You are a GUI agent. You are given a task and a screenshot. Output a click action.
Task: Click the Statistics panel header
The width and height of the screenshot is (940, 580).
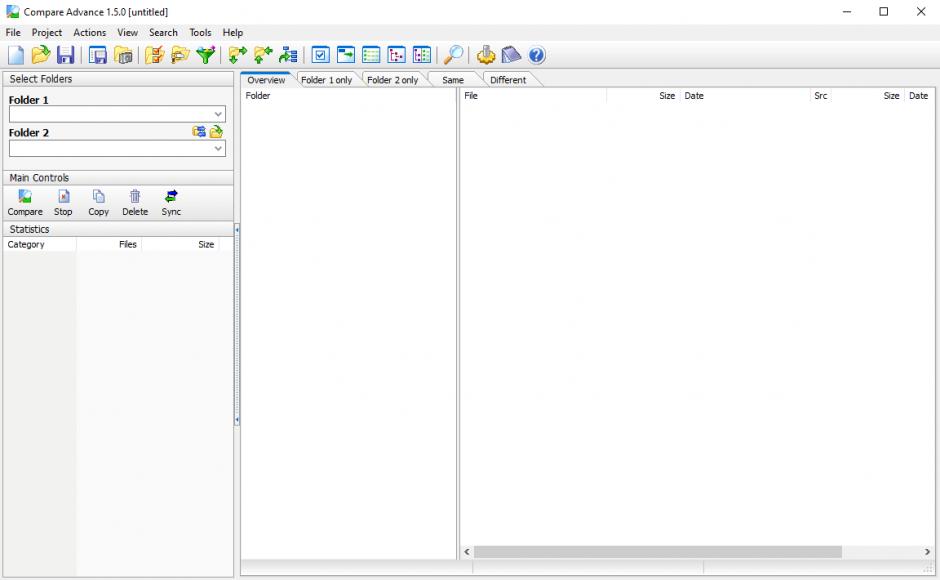coord(118,229)
